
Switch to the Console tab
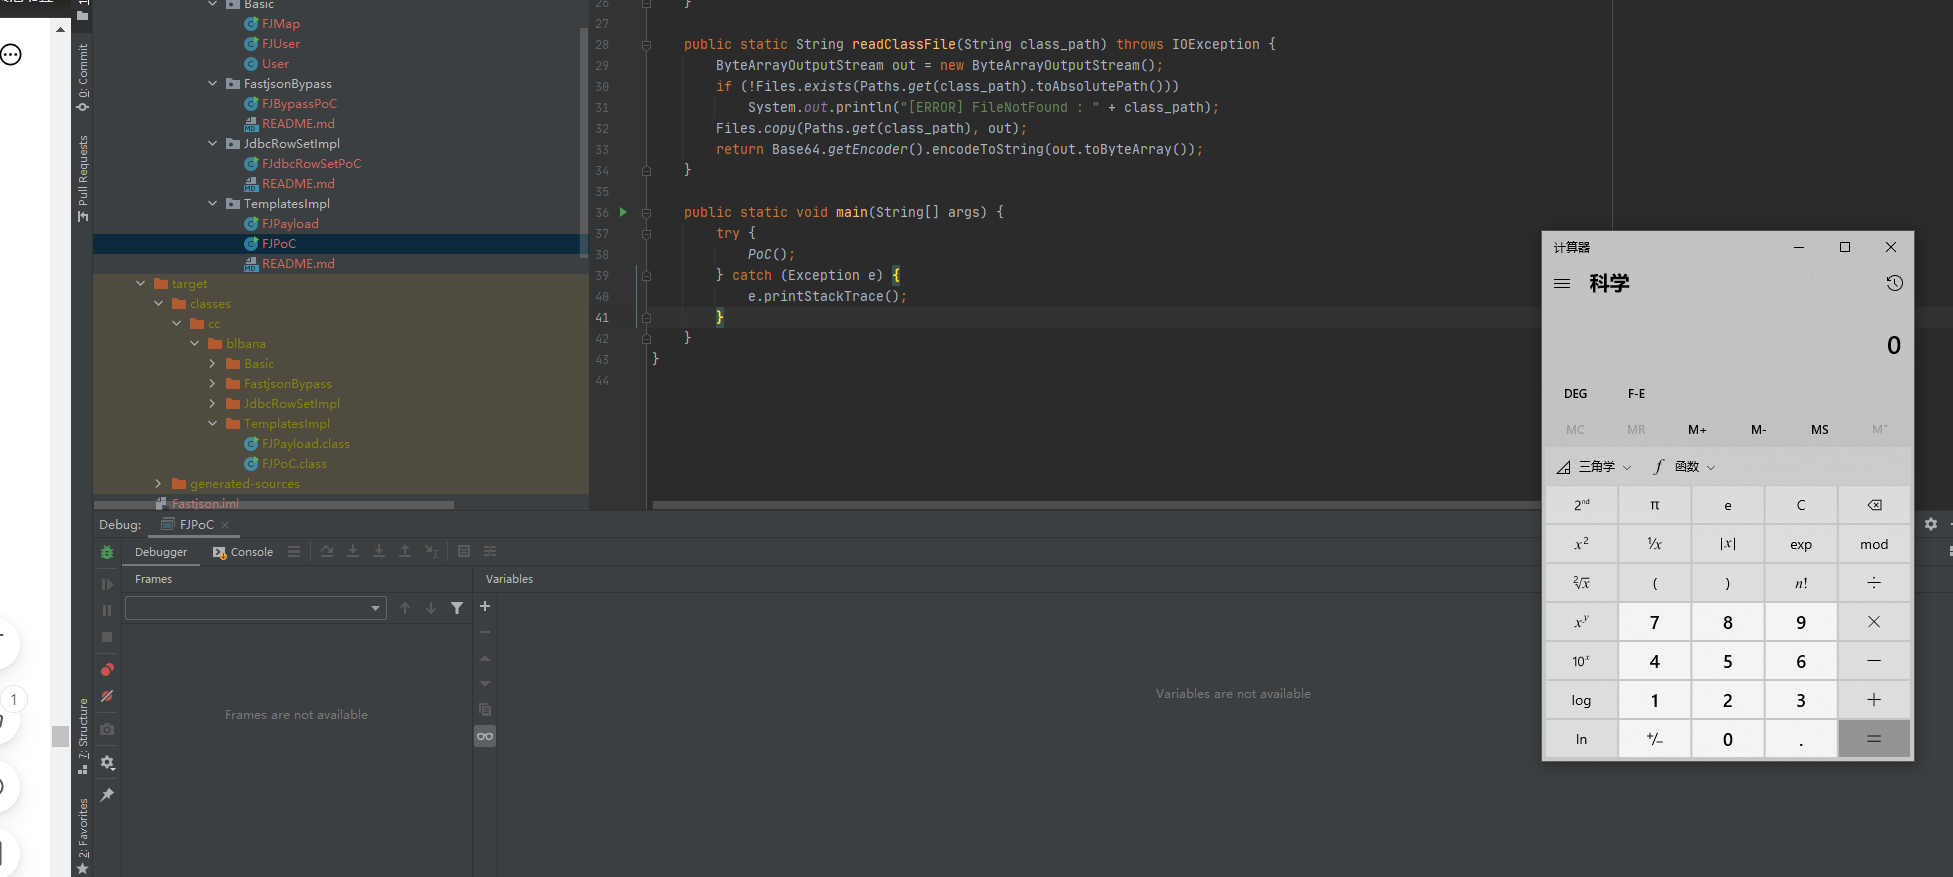pyautogui.click(x=243, y=552)
